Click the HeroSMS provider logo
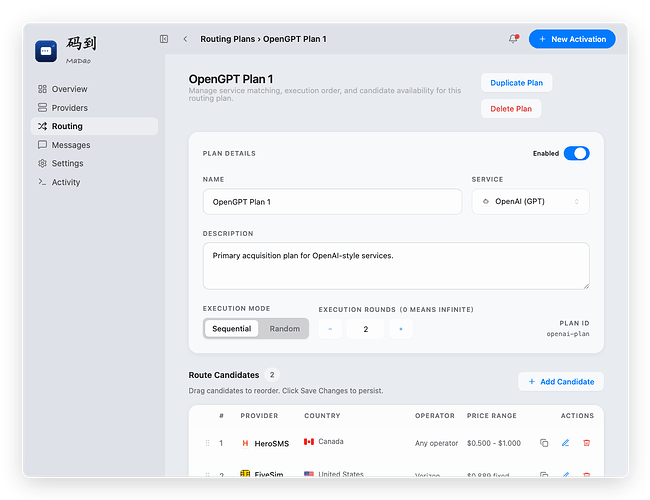This screenshot has width=650, height=500. click(x=245, y=443)
